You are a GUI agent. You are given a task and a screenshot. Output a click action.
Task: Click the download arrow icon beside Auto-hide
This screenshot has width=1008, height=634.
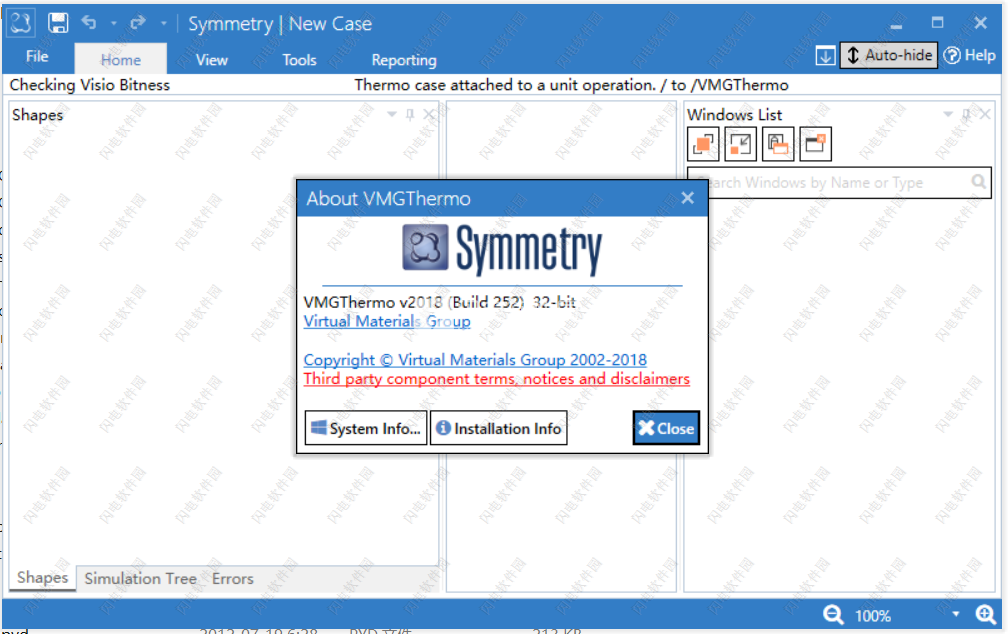coord(825,55)
